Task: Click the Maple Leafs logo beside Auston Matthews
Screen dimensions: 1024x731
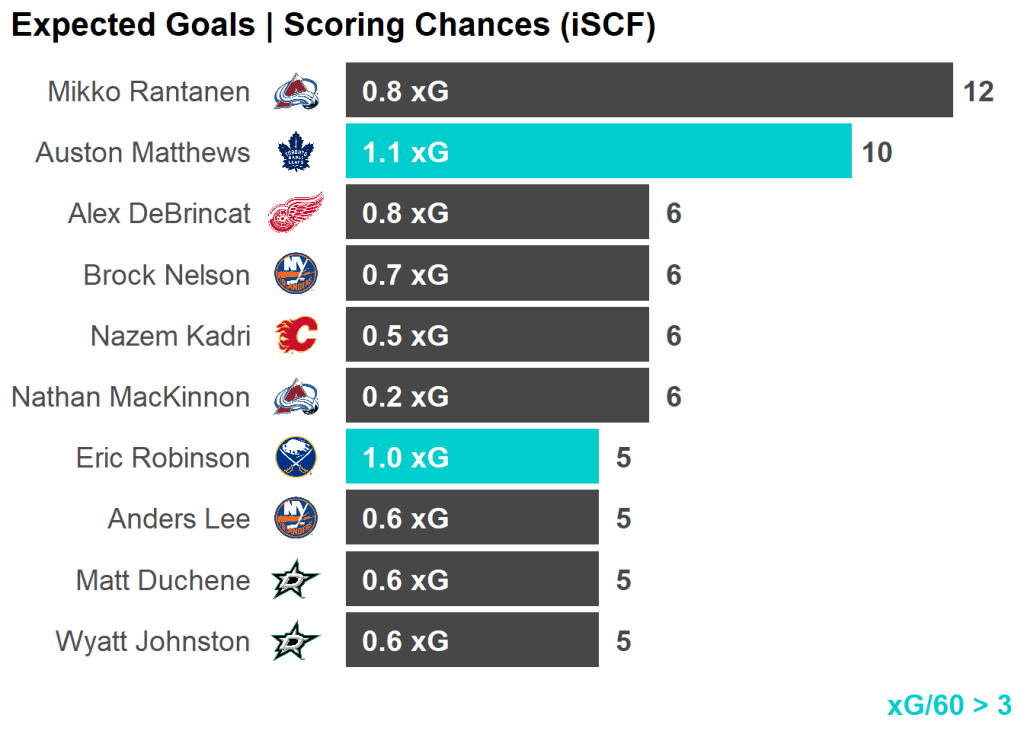Action: (296, 153)
